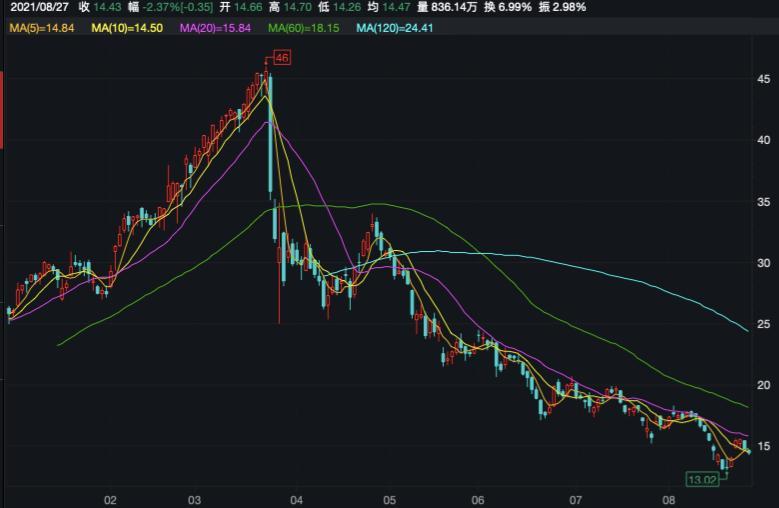Viewport: 779px width, 508px height.
Task: Toggle the MA(10)=14.50 moving average label
Action: pos(127,28)
